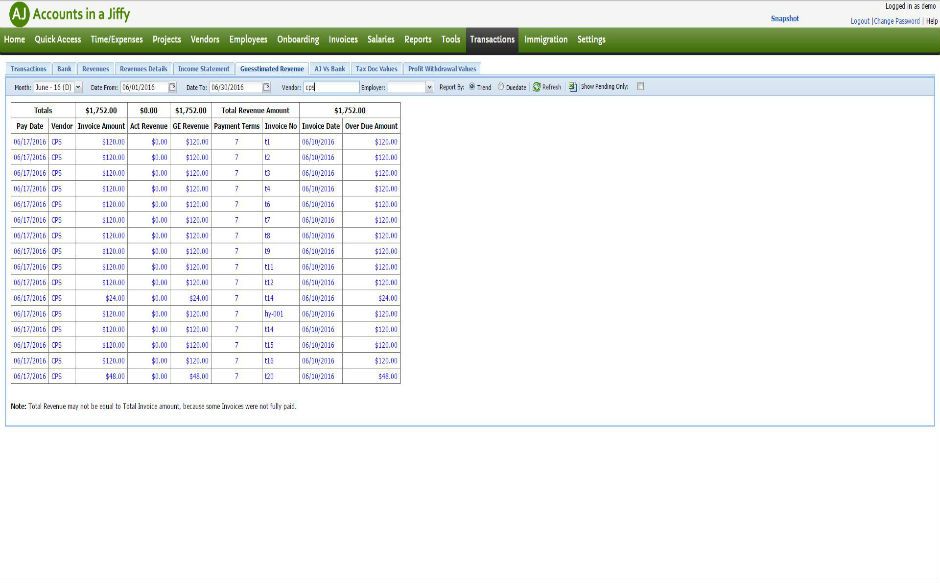Click the Payment Terms column header
Viewport: 940px width, 583px height.
[237, 126]
